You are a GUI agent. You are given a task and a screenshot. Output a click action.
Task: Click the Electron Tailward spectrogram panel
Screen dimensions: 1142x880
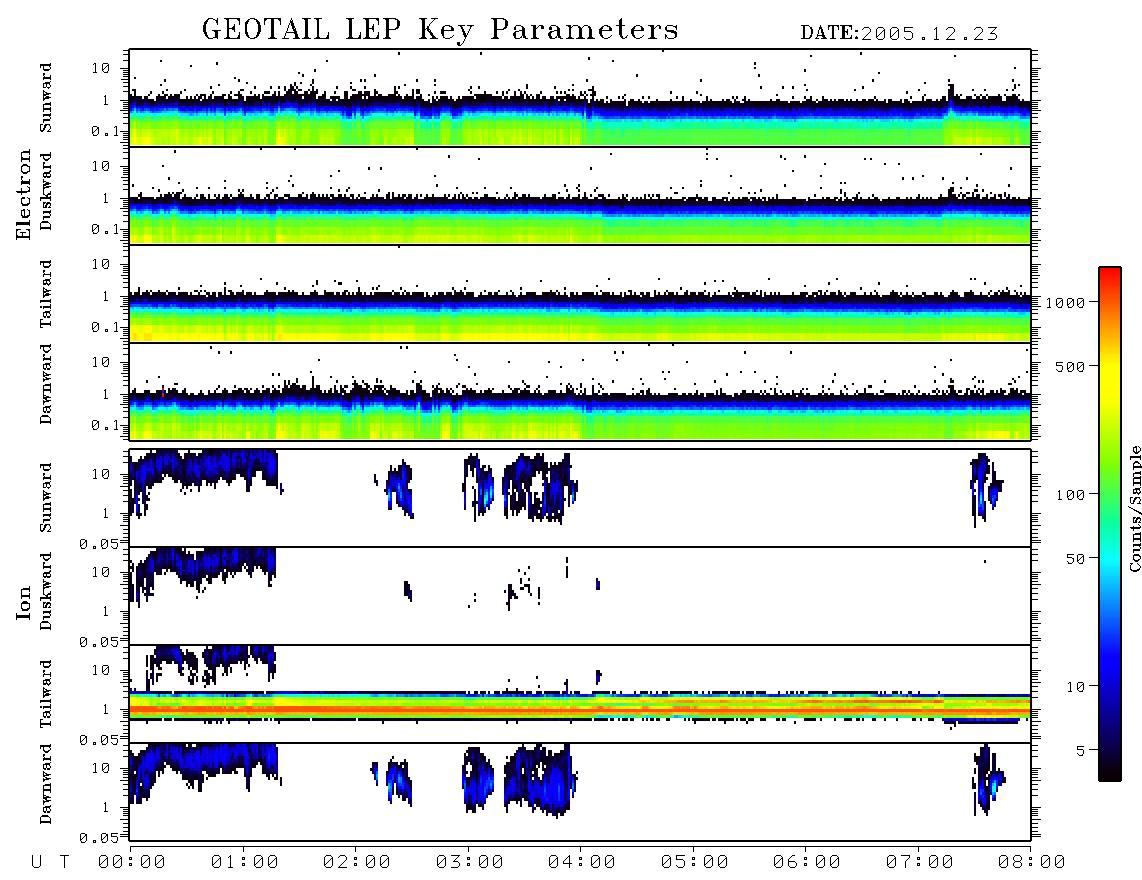coord(580,294)
